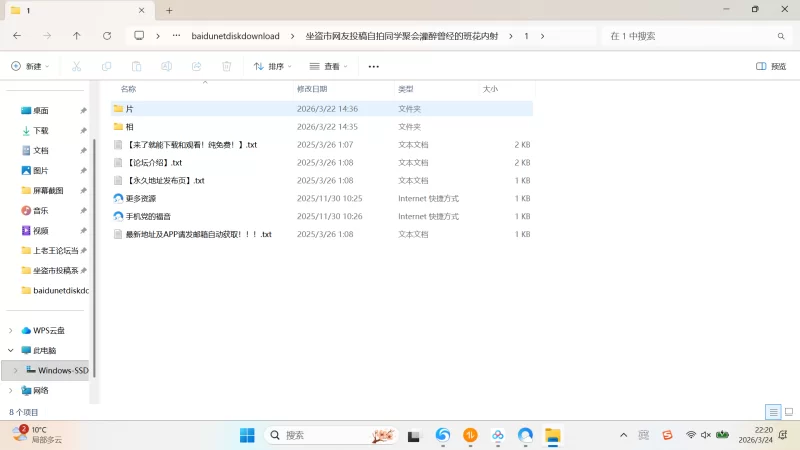Viewport: 800px width, 450px height.
Task: Switch to large thumbnails view in status bar
Action: [788, 412]
